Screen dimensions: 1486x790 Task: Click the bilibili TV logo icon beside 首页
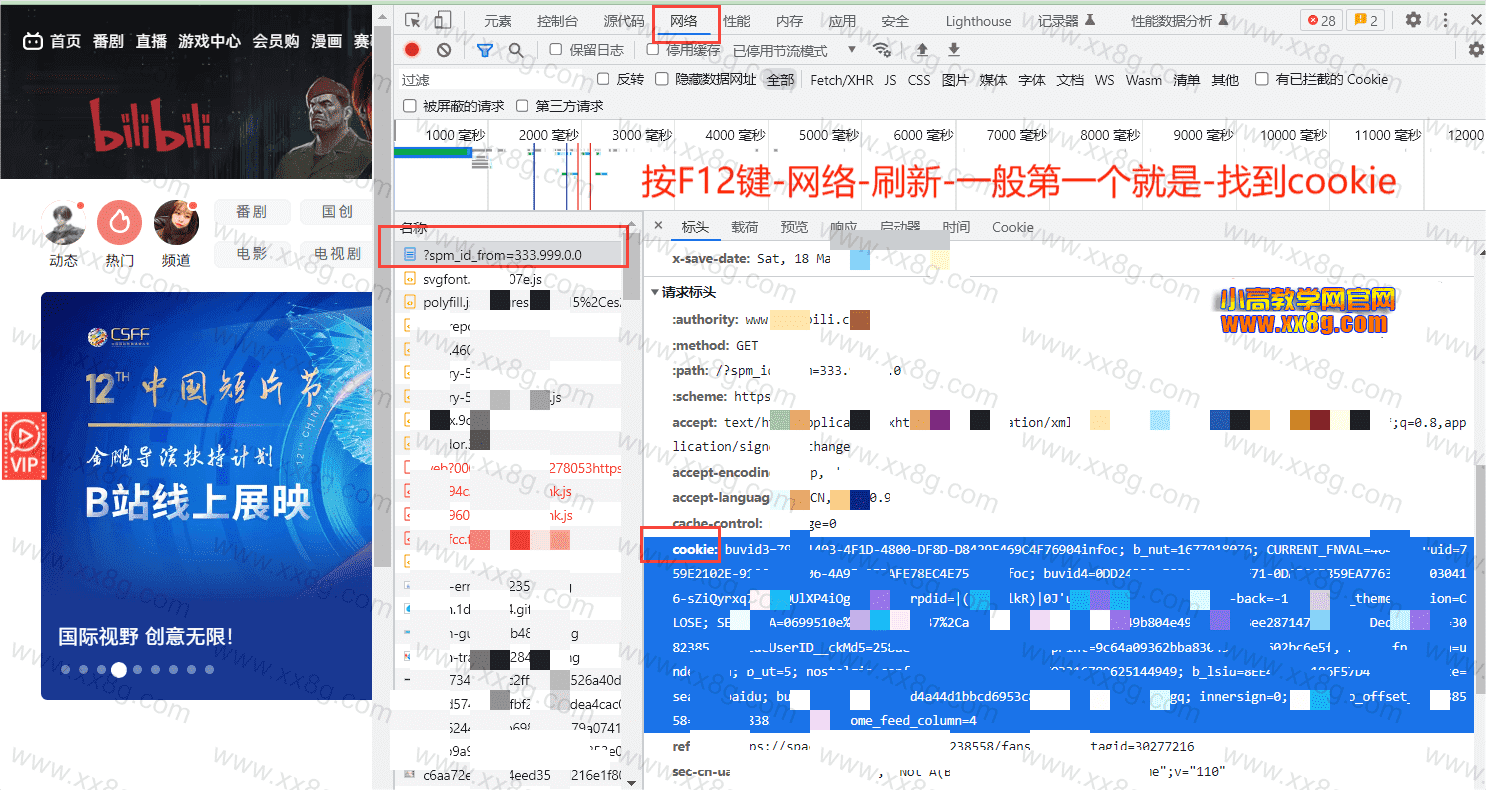33,41
